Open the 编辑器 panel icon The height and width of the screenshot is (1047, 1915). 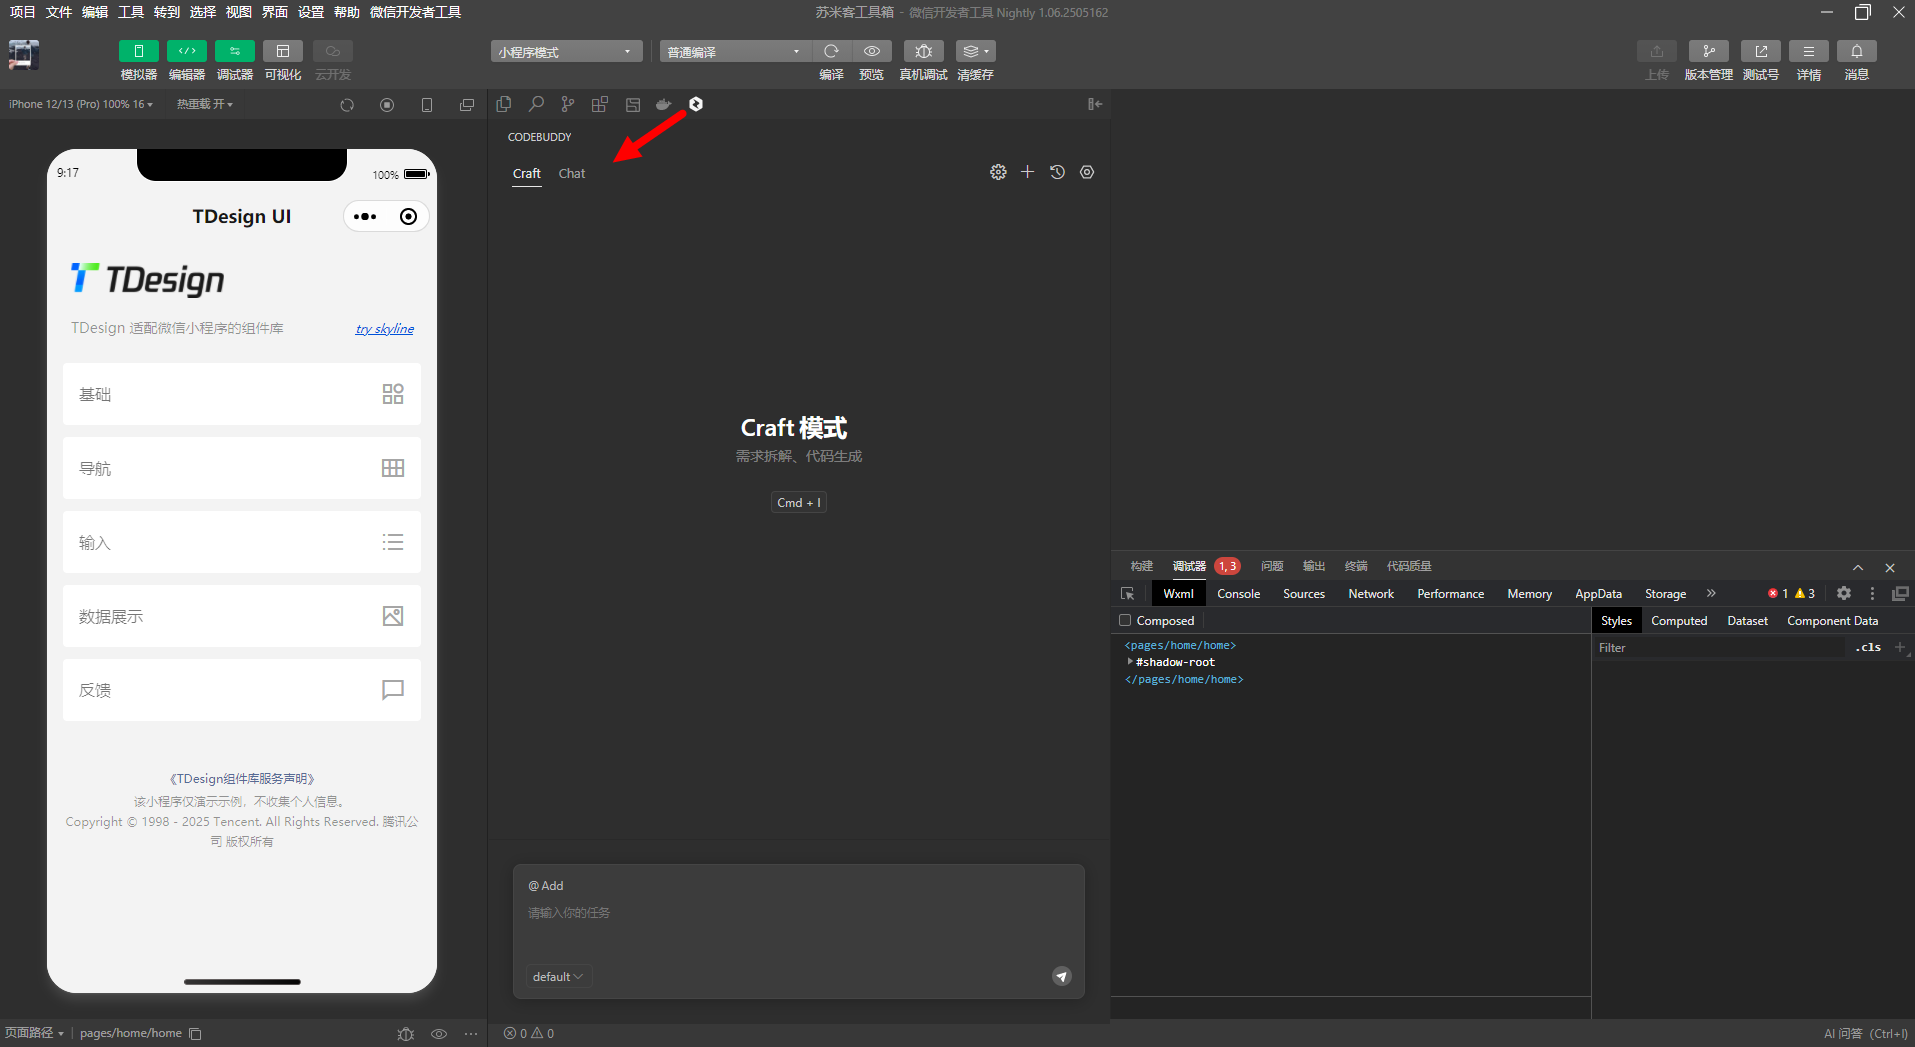coord(186,51)
